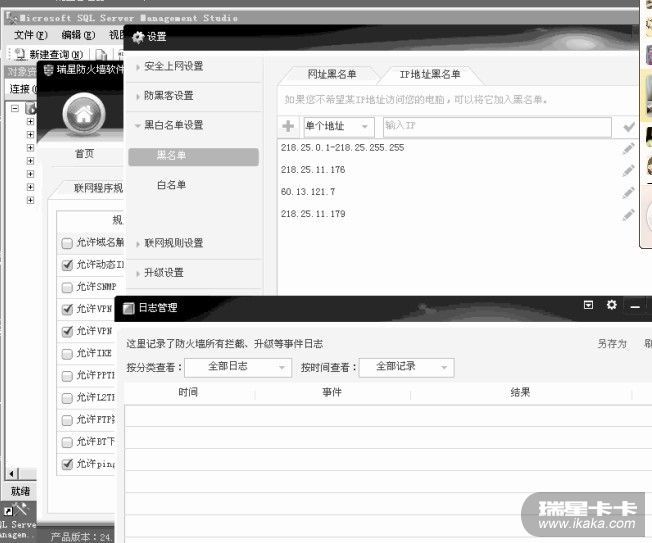Edit the 218.25.11.179 entry pencil icon
The height and width of the screenshot is (543, 652).
tap(628, 214)
